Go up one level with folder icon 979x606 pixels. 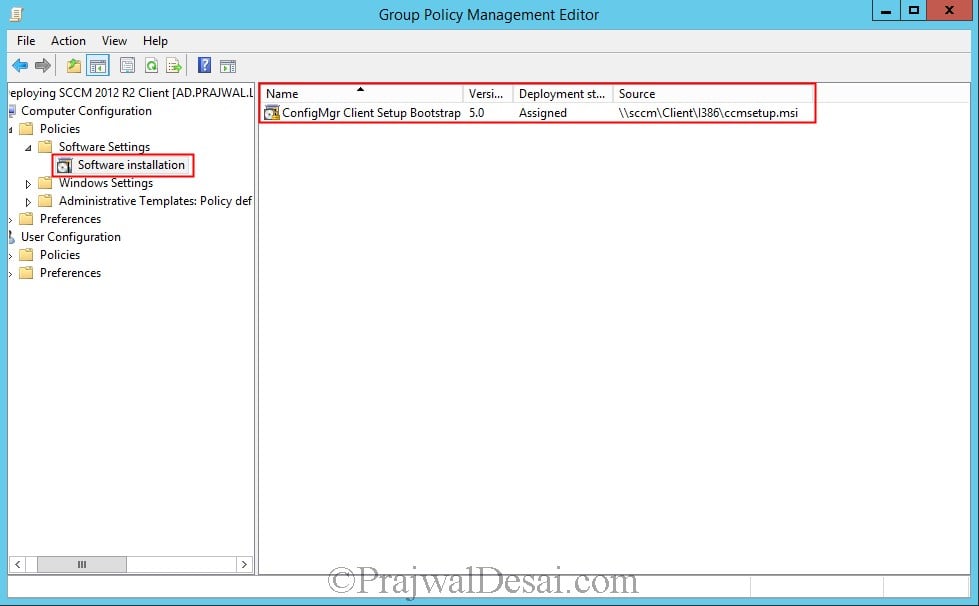point(74,66)
